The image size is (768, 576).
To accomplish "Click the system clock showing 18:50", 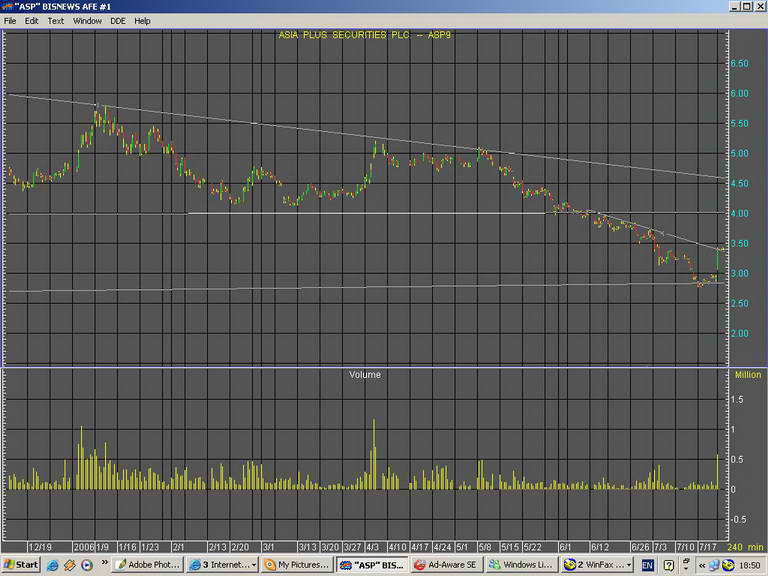I will (x=749, y=565).
